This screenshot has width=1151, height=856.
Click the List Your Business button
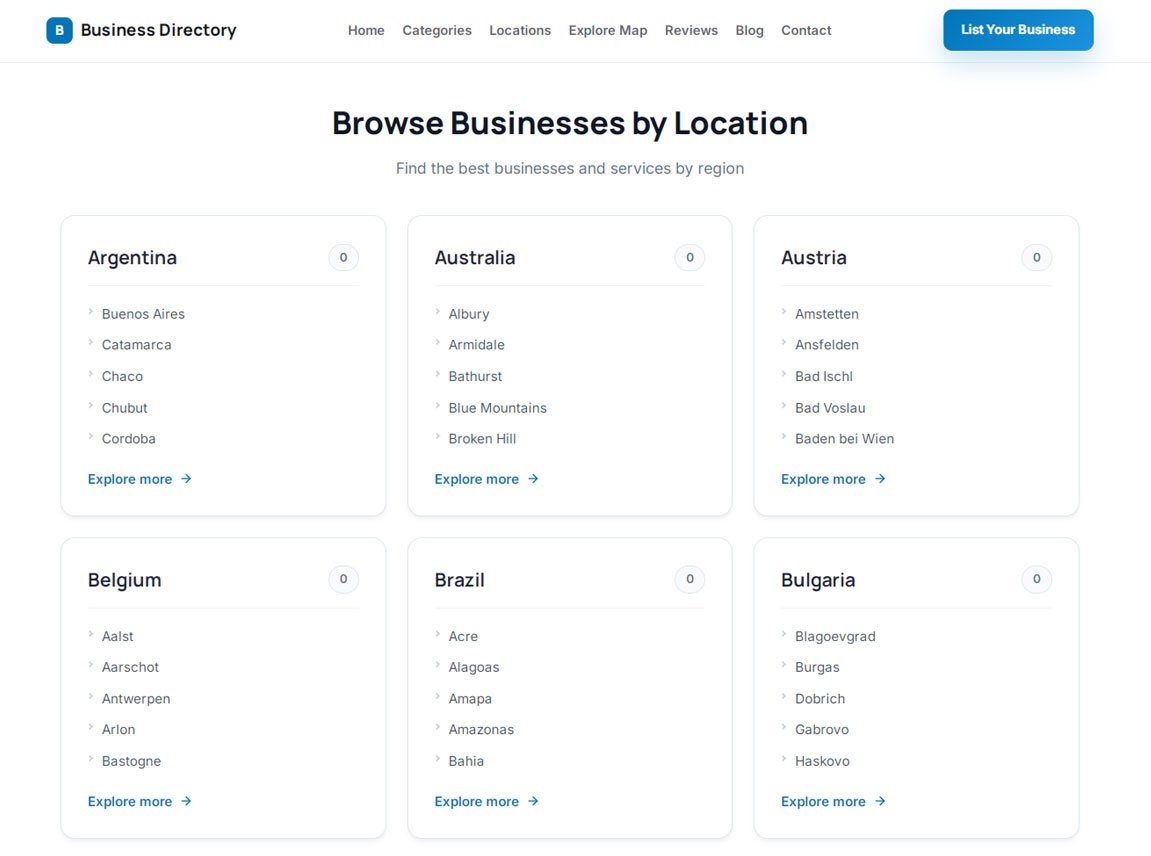coord(1018,30)
